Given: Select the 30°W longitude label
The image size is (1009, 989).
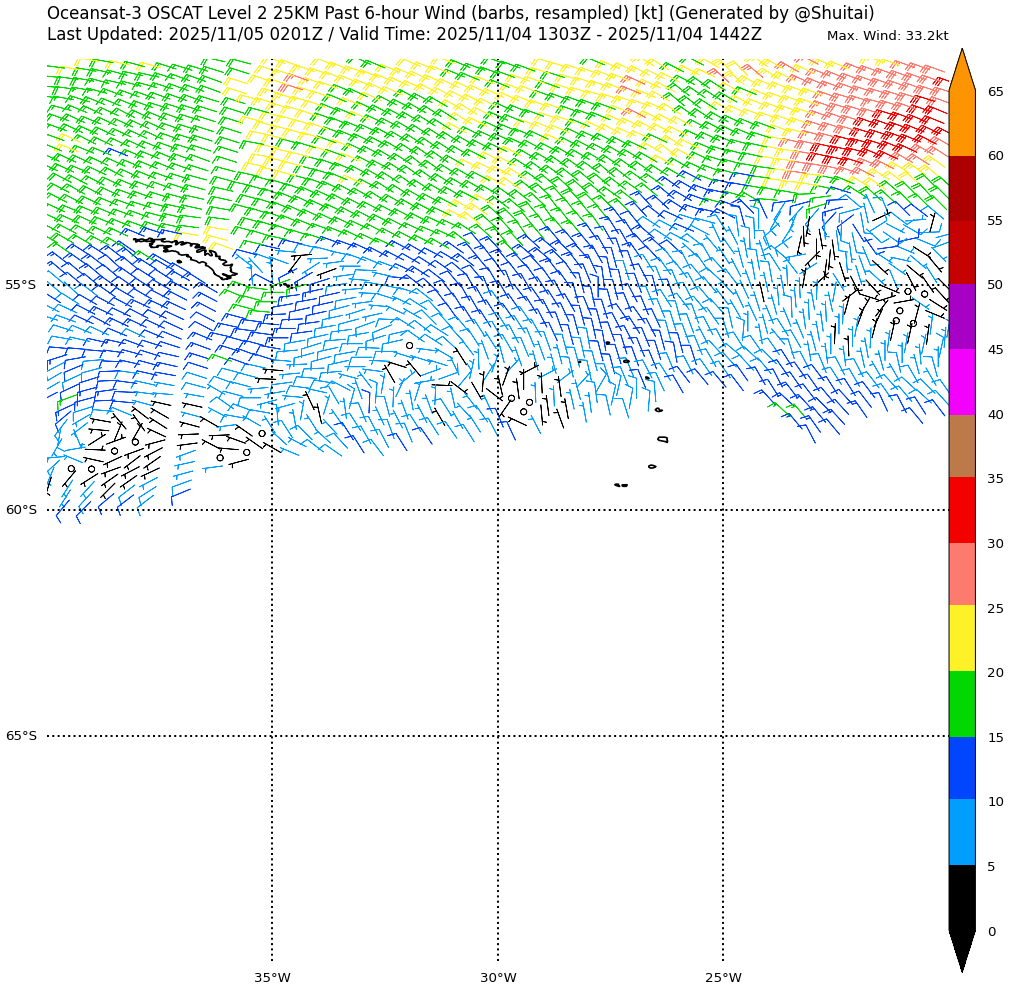Looking at the screenshot, I should point(498,978).
